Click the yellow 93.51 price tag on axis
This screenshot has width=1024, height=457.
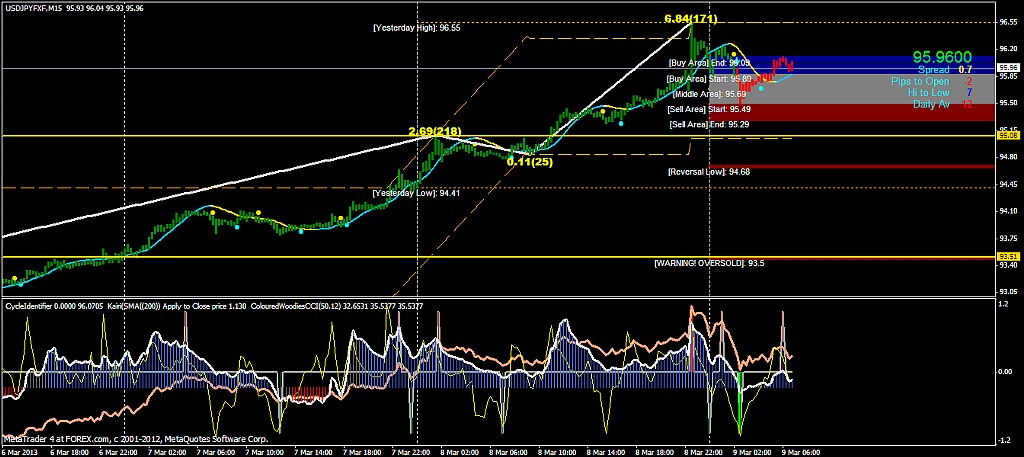(1009, 257)
